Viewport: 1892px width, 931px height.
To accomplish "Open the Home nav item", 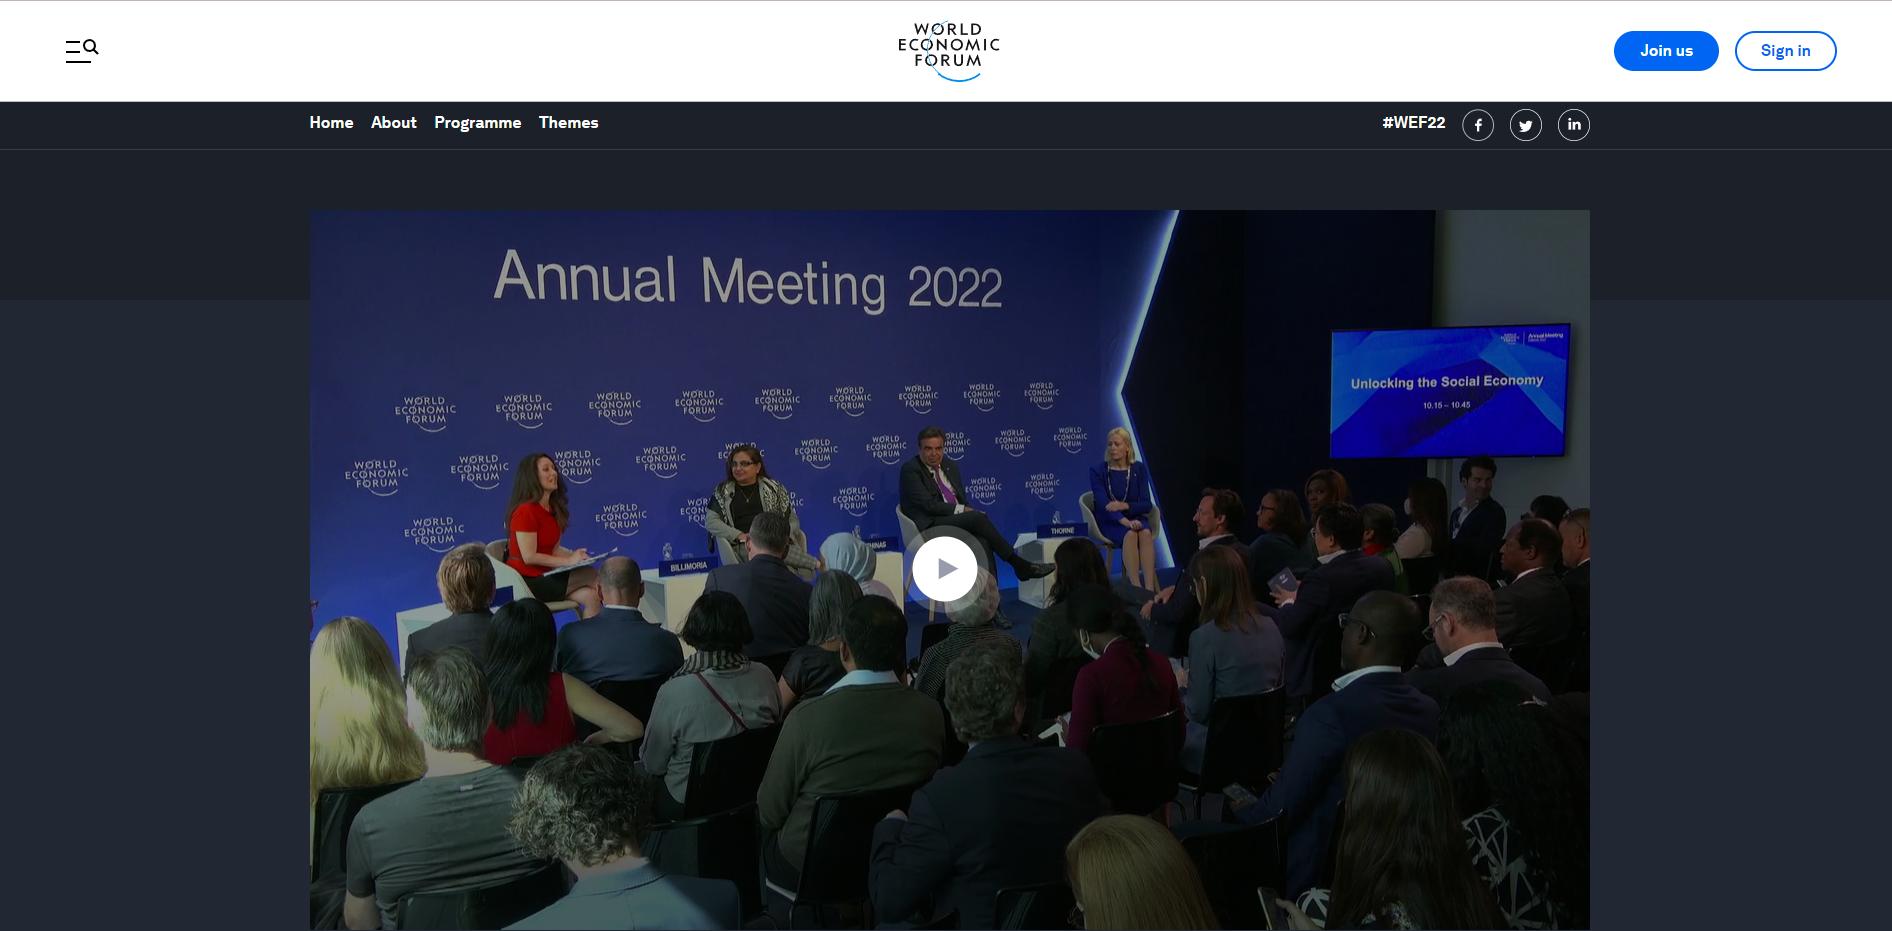I will (x=331, y=123).
